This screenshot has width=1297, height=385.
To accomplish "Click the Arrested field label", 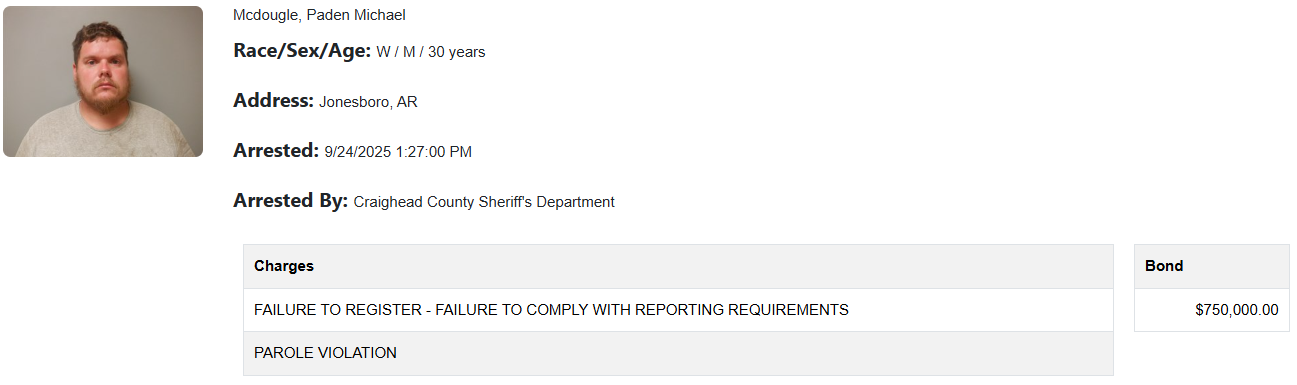I will point(277,151).
